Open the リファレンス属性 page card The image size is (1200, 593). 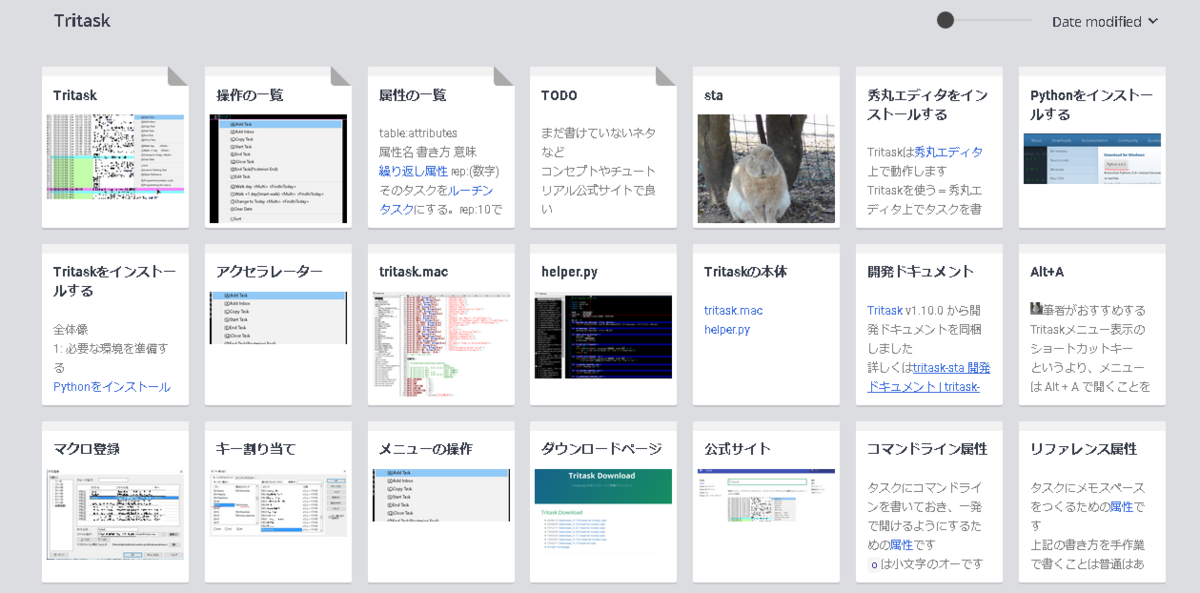click(x=1092, y=502)
